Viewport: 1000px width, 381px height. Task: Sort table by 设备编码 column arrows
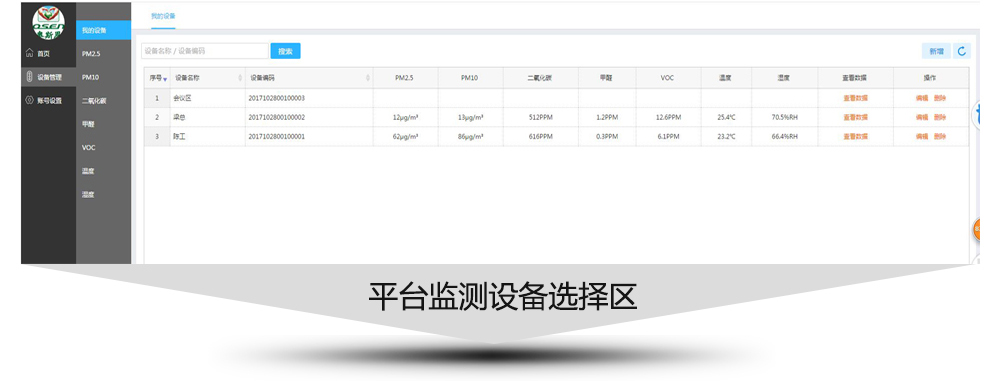coord(368,78)
